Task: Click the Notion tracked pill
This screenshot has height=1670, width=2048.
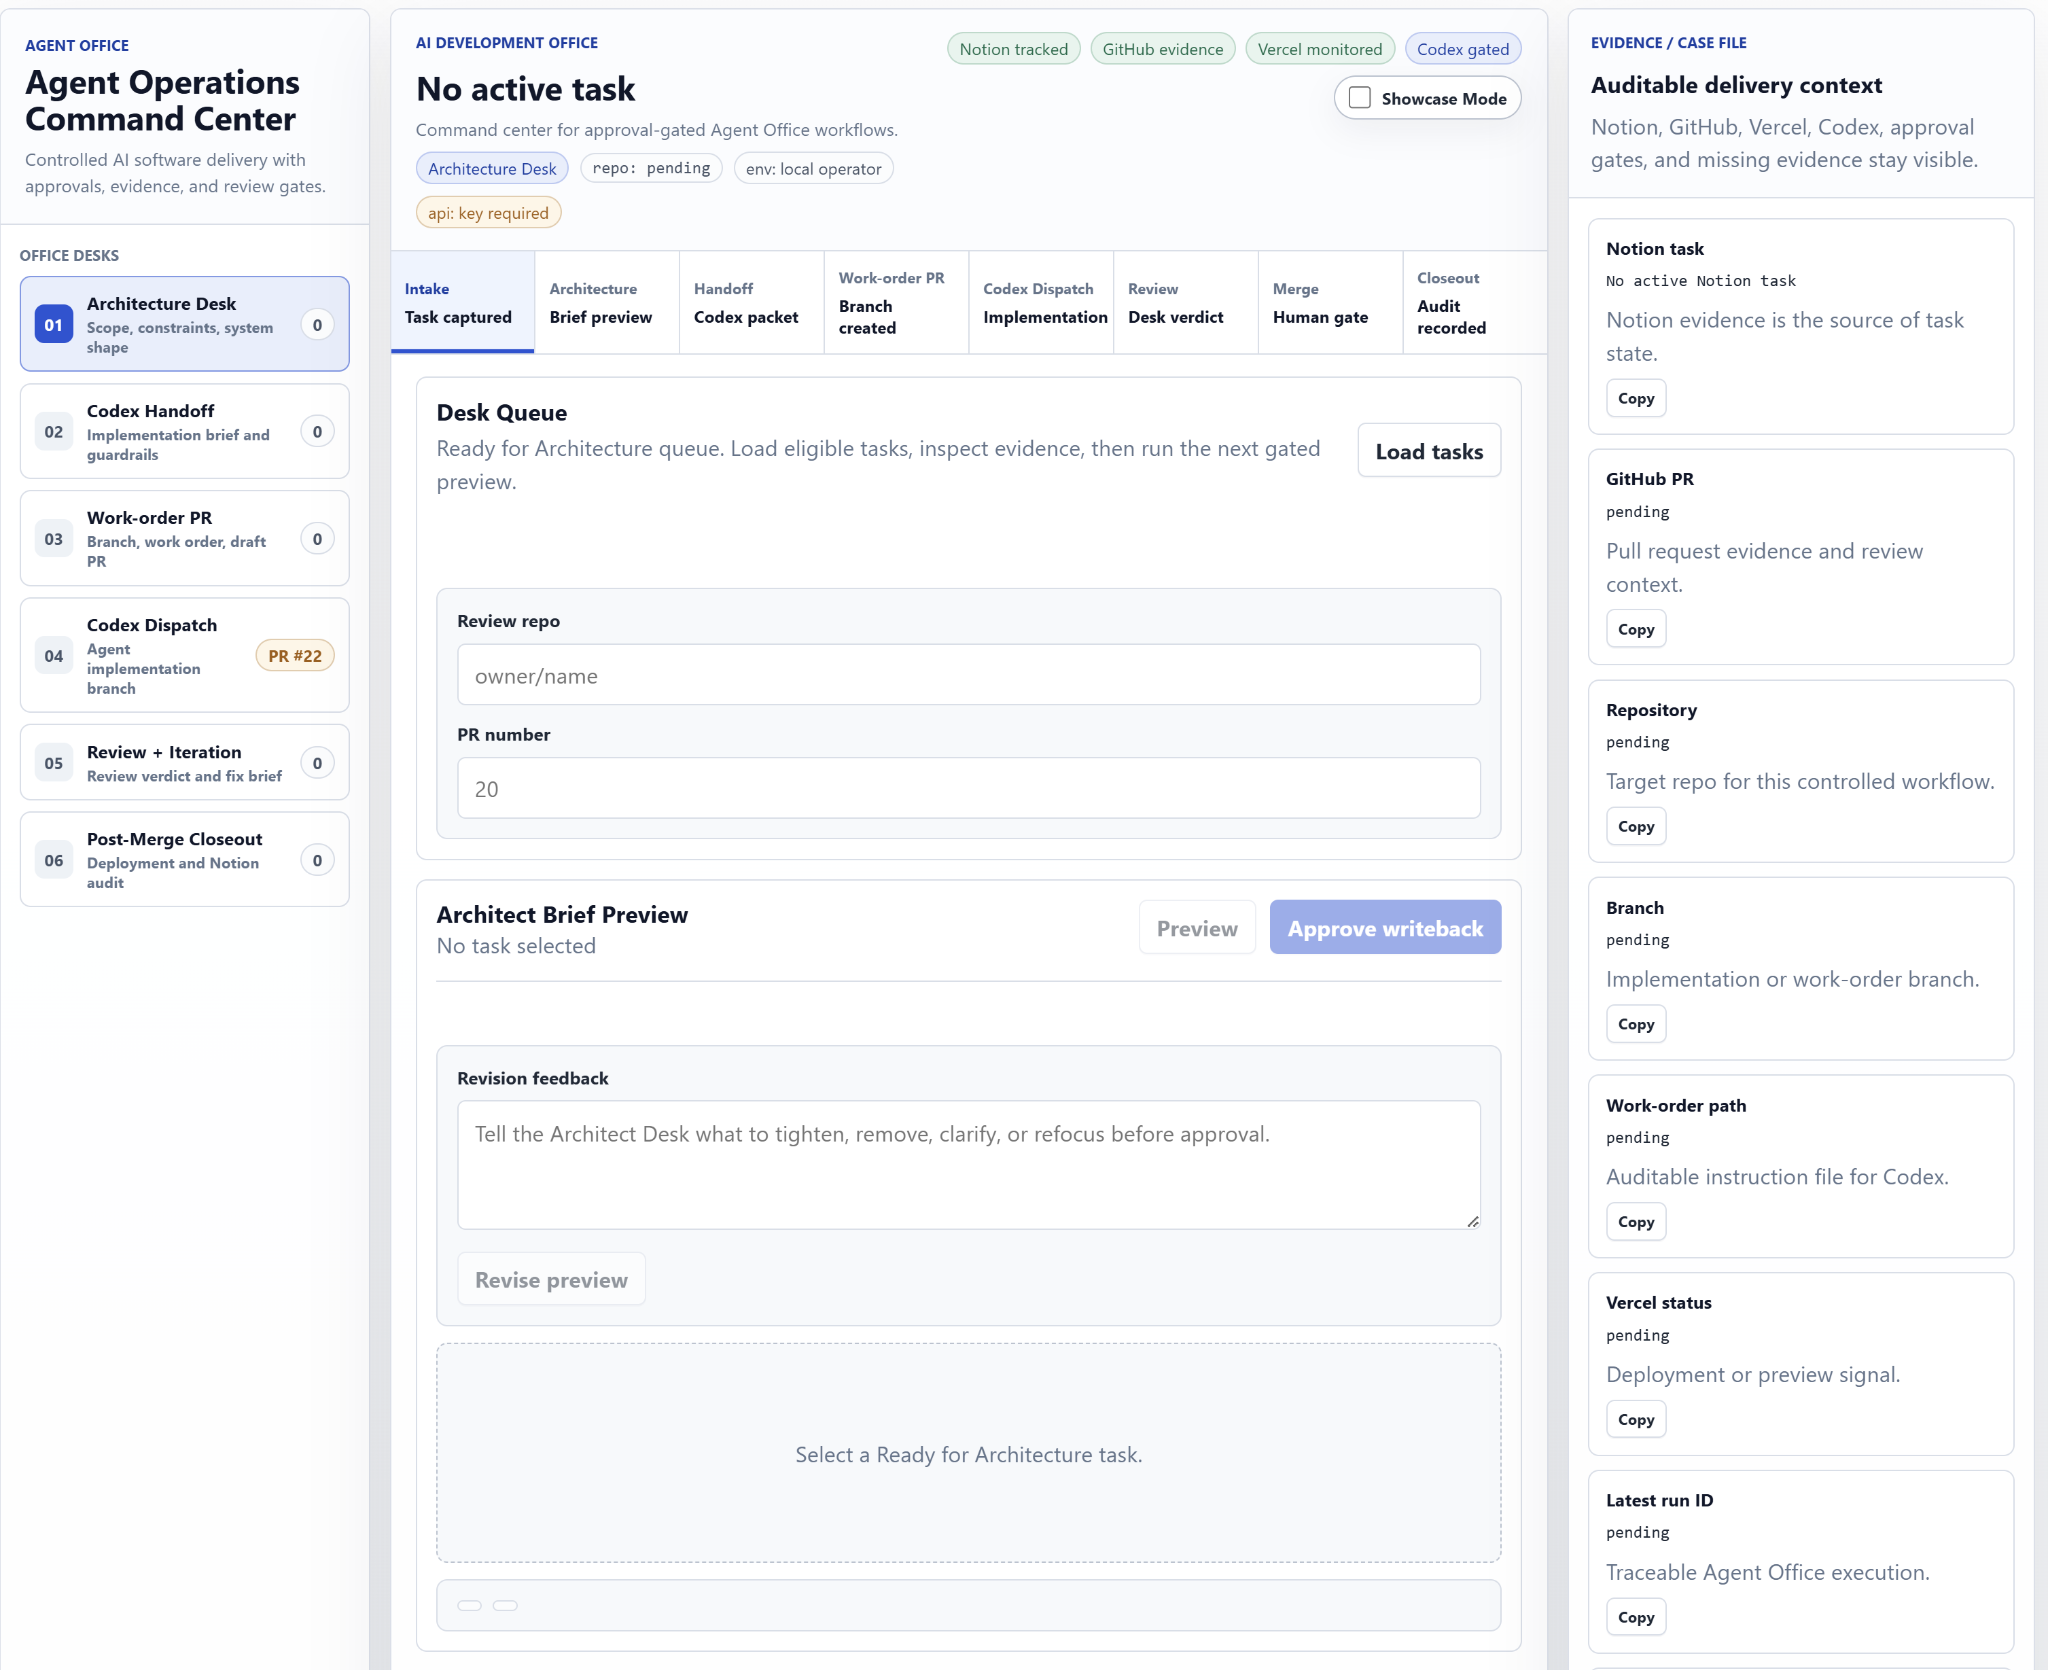Action: [x=1013, y=49]
